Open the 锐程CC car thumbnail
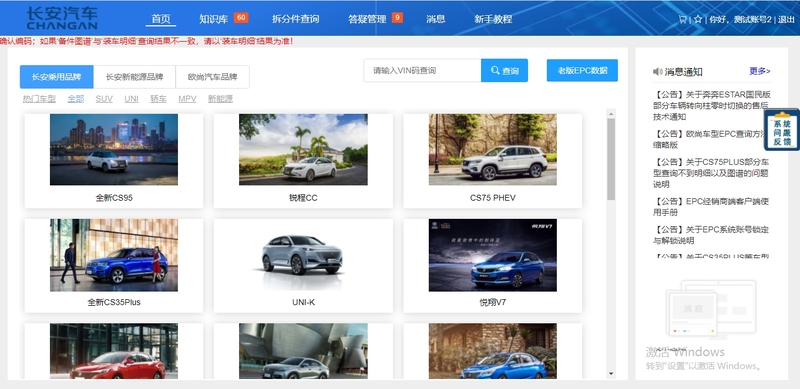 click(x=303, y=149)
